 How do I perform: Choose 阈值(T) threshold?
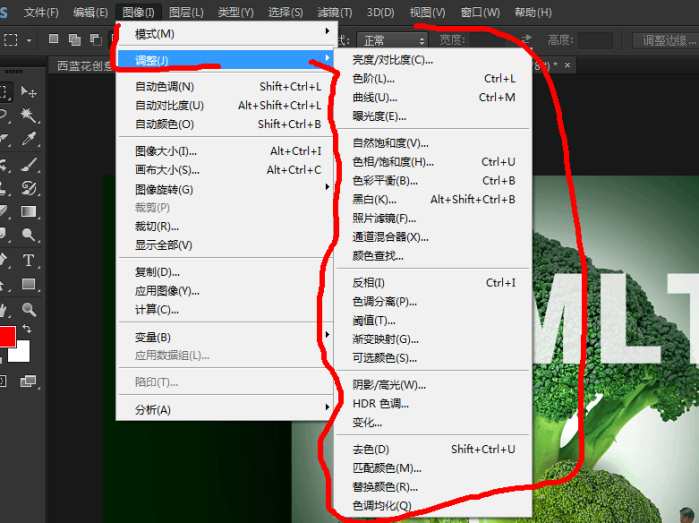(x=433, y=321)
